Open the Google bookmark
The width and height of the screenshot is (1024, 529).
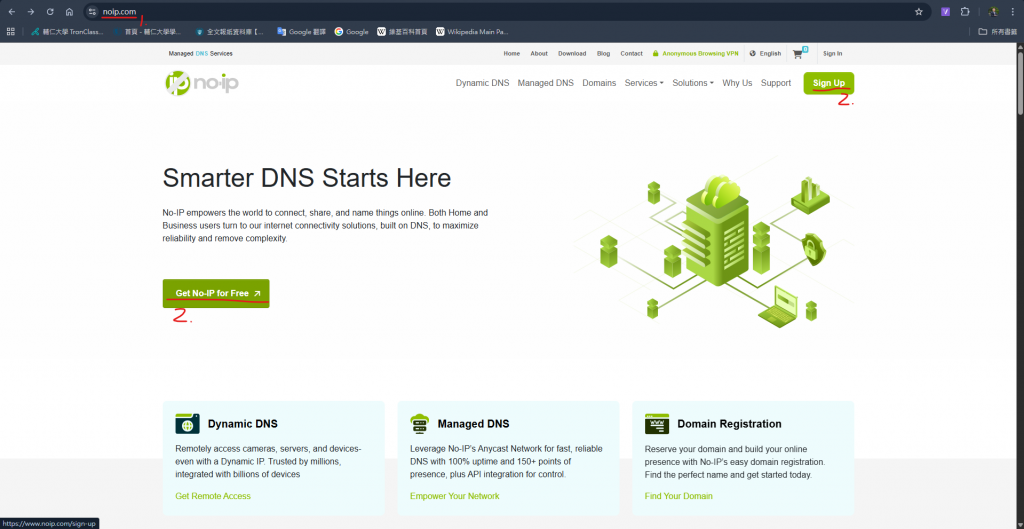352,31
